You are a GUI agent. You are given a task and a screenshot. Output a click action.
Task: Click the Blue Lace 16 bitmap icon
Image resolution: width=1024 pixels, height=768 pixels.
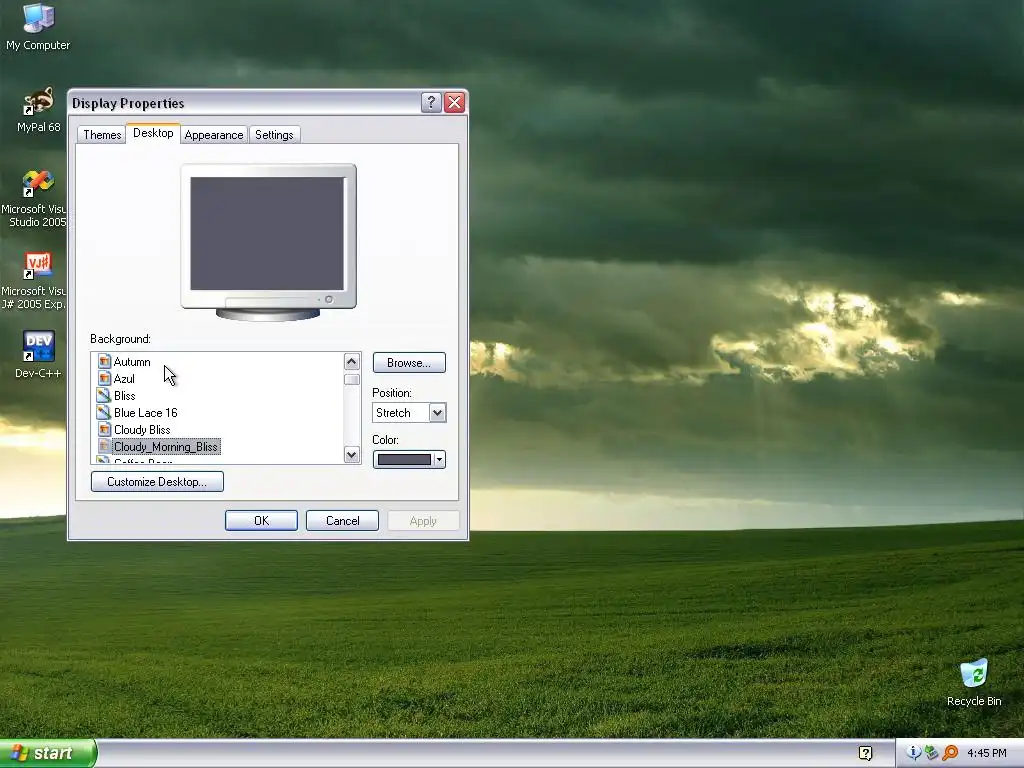pyautogui.click(x=104, y=412)
